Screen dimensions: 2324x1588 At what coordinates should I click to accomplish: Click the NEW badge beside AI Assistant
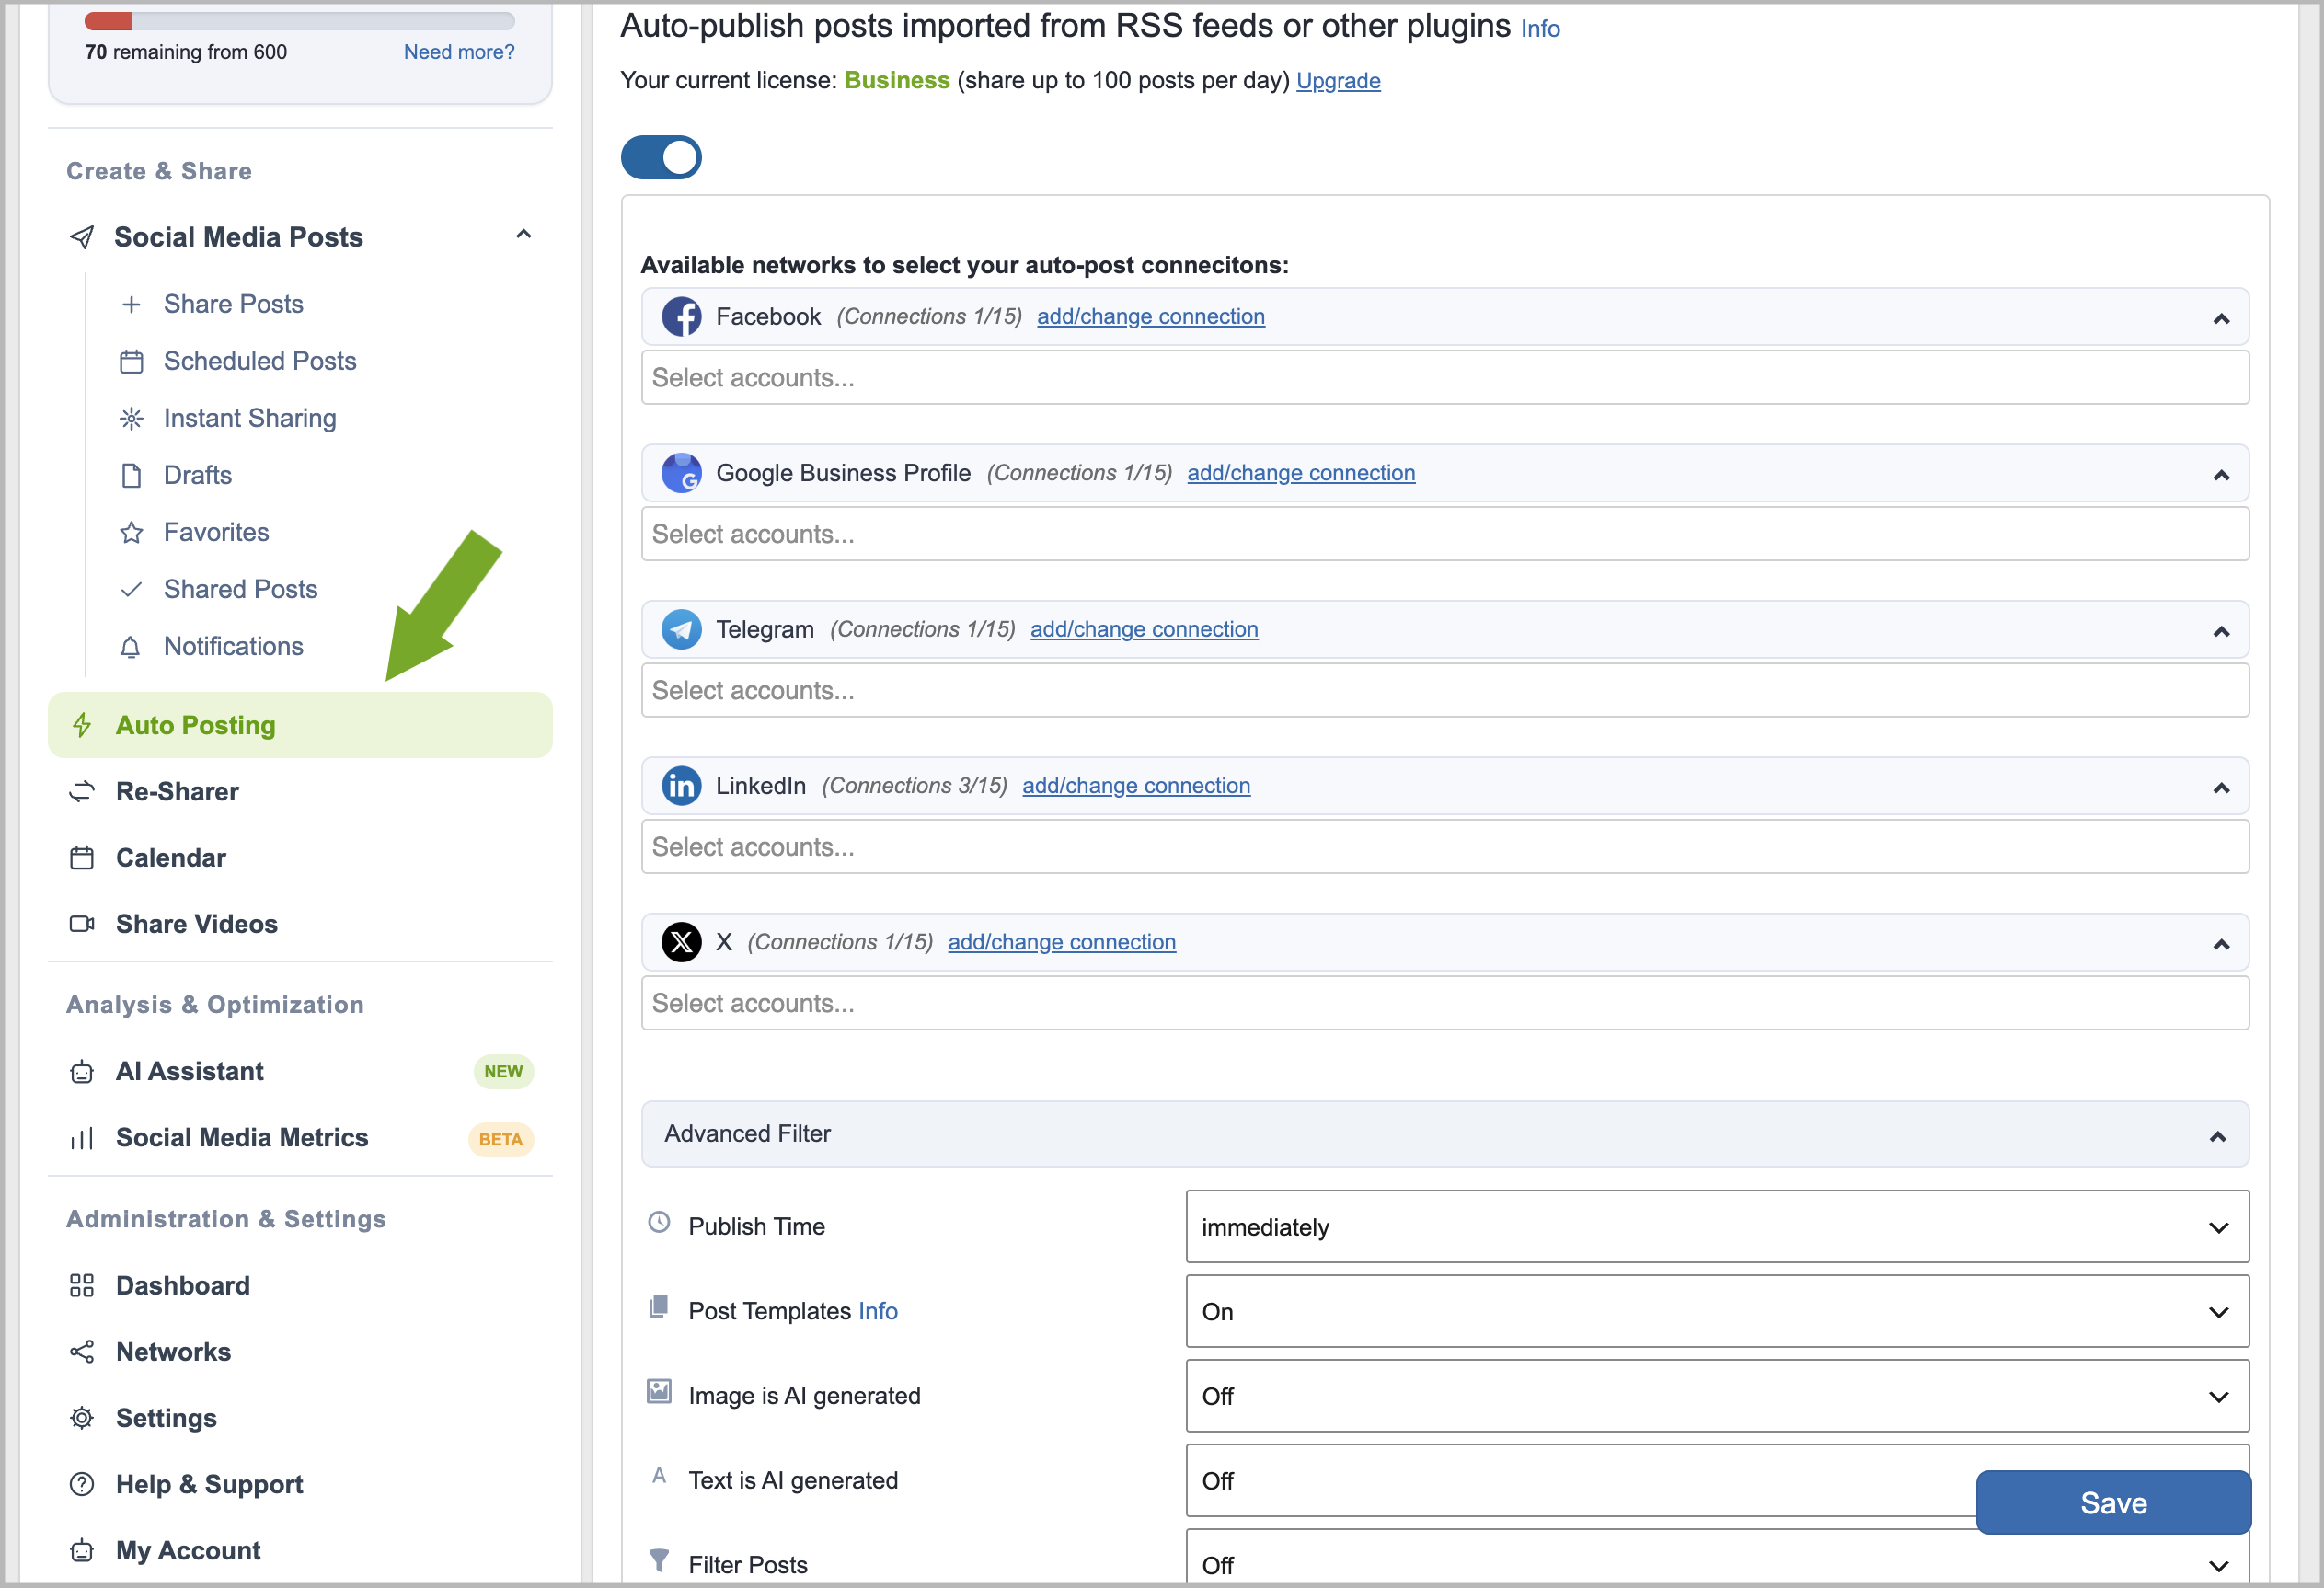click(x=503, y=1072)
